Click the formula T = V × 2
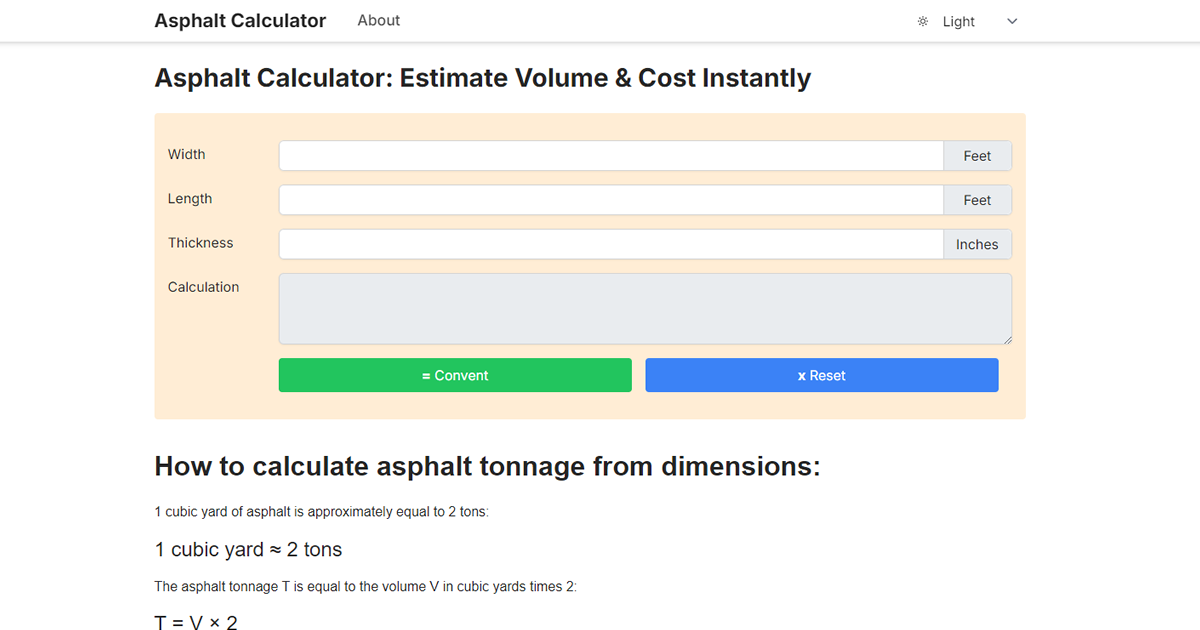Image resolution: width=1200 pixels, height=630 pixels. [196, 622]
